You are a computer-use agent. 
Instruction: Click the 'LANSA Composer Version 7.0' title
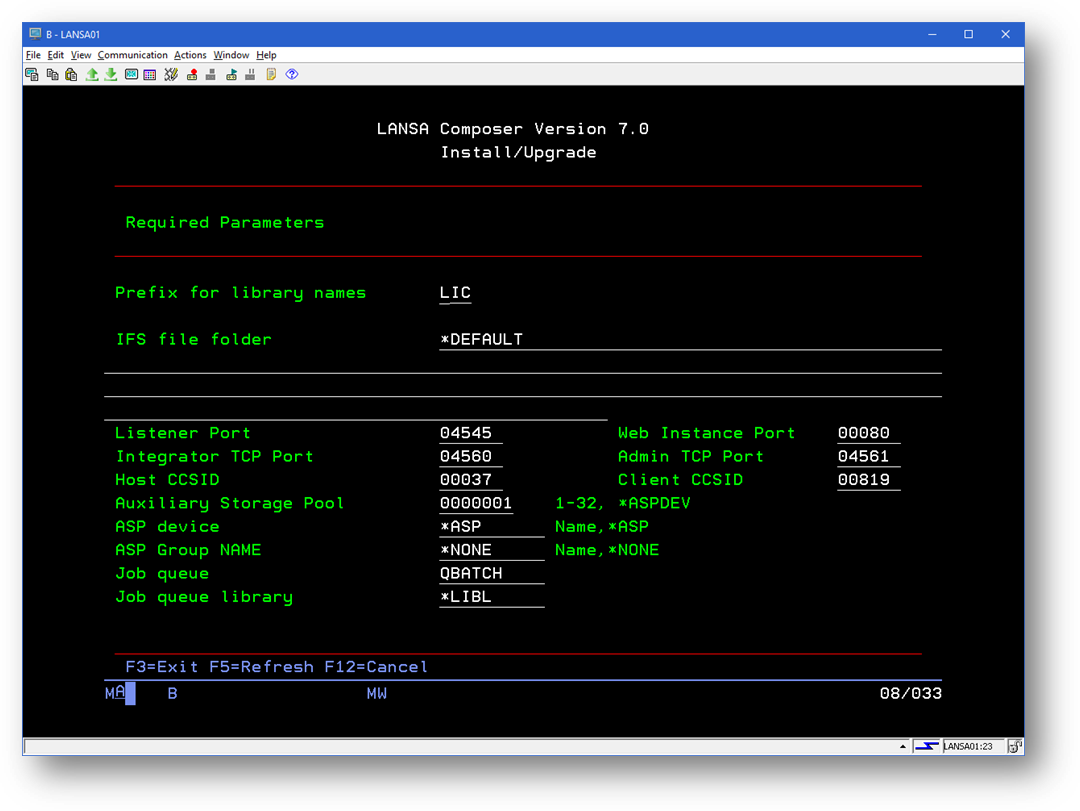click(x=512, y=129)
